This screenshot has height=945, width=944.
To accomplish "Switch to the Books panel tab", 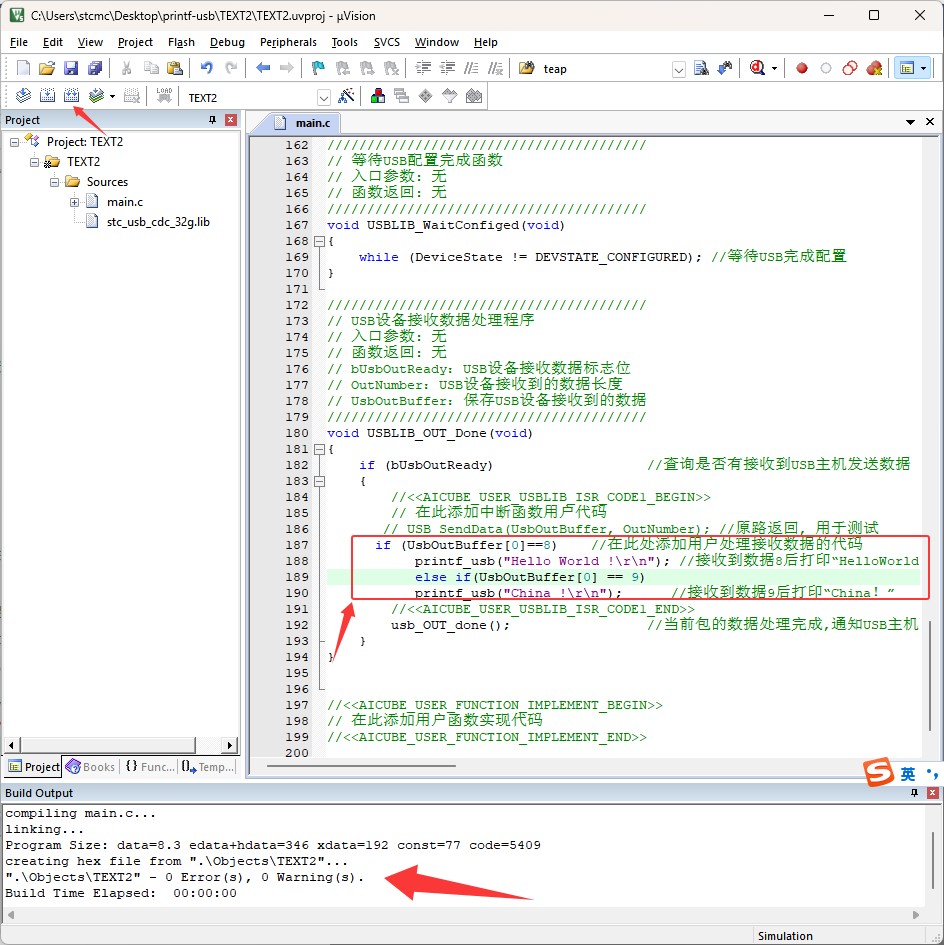I will point(90,767).
